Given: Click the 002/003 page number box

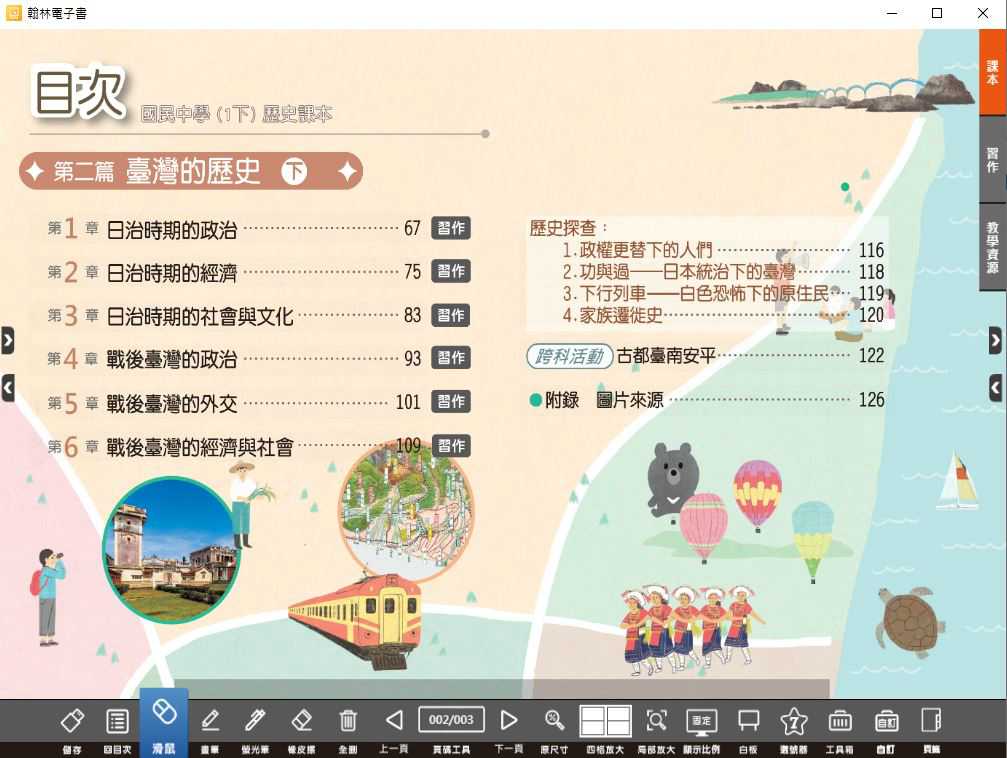Looking at the screenshot, I should (451, 720).
